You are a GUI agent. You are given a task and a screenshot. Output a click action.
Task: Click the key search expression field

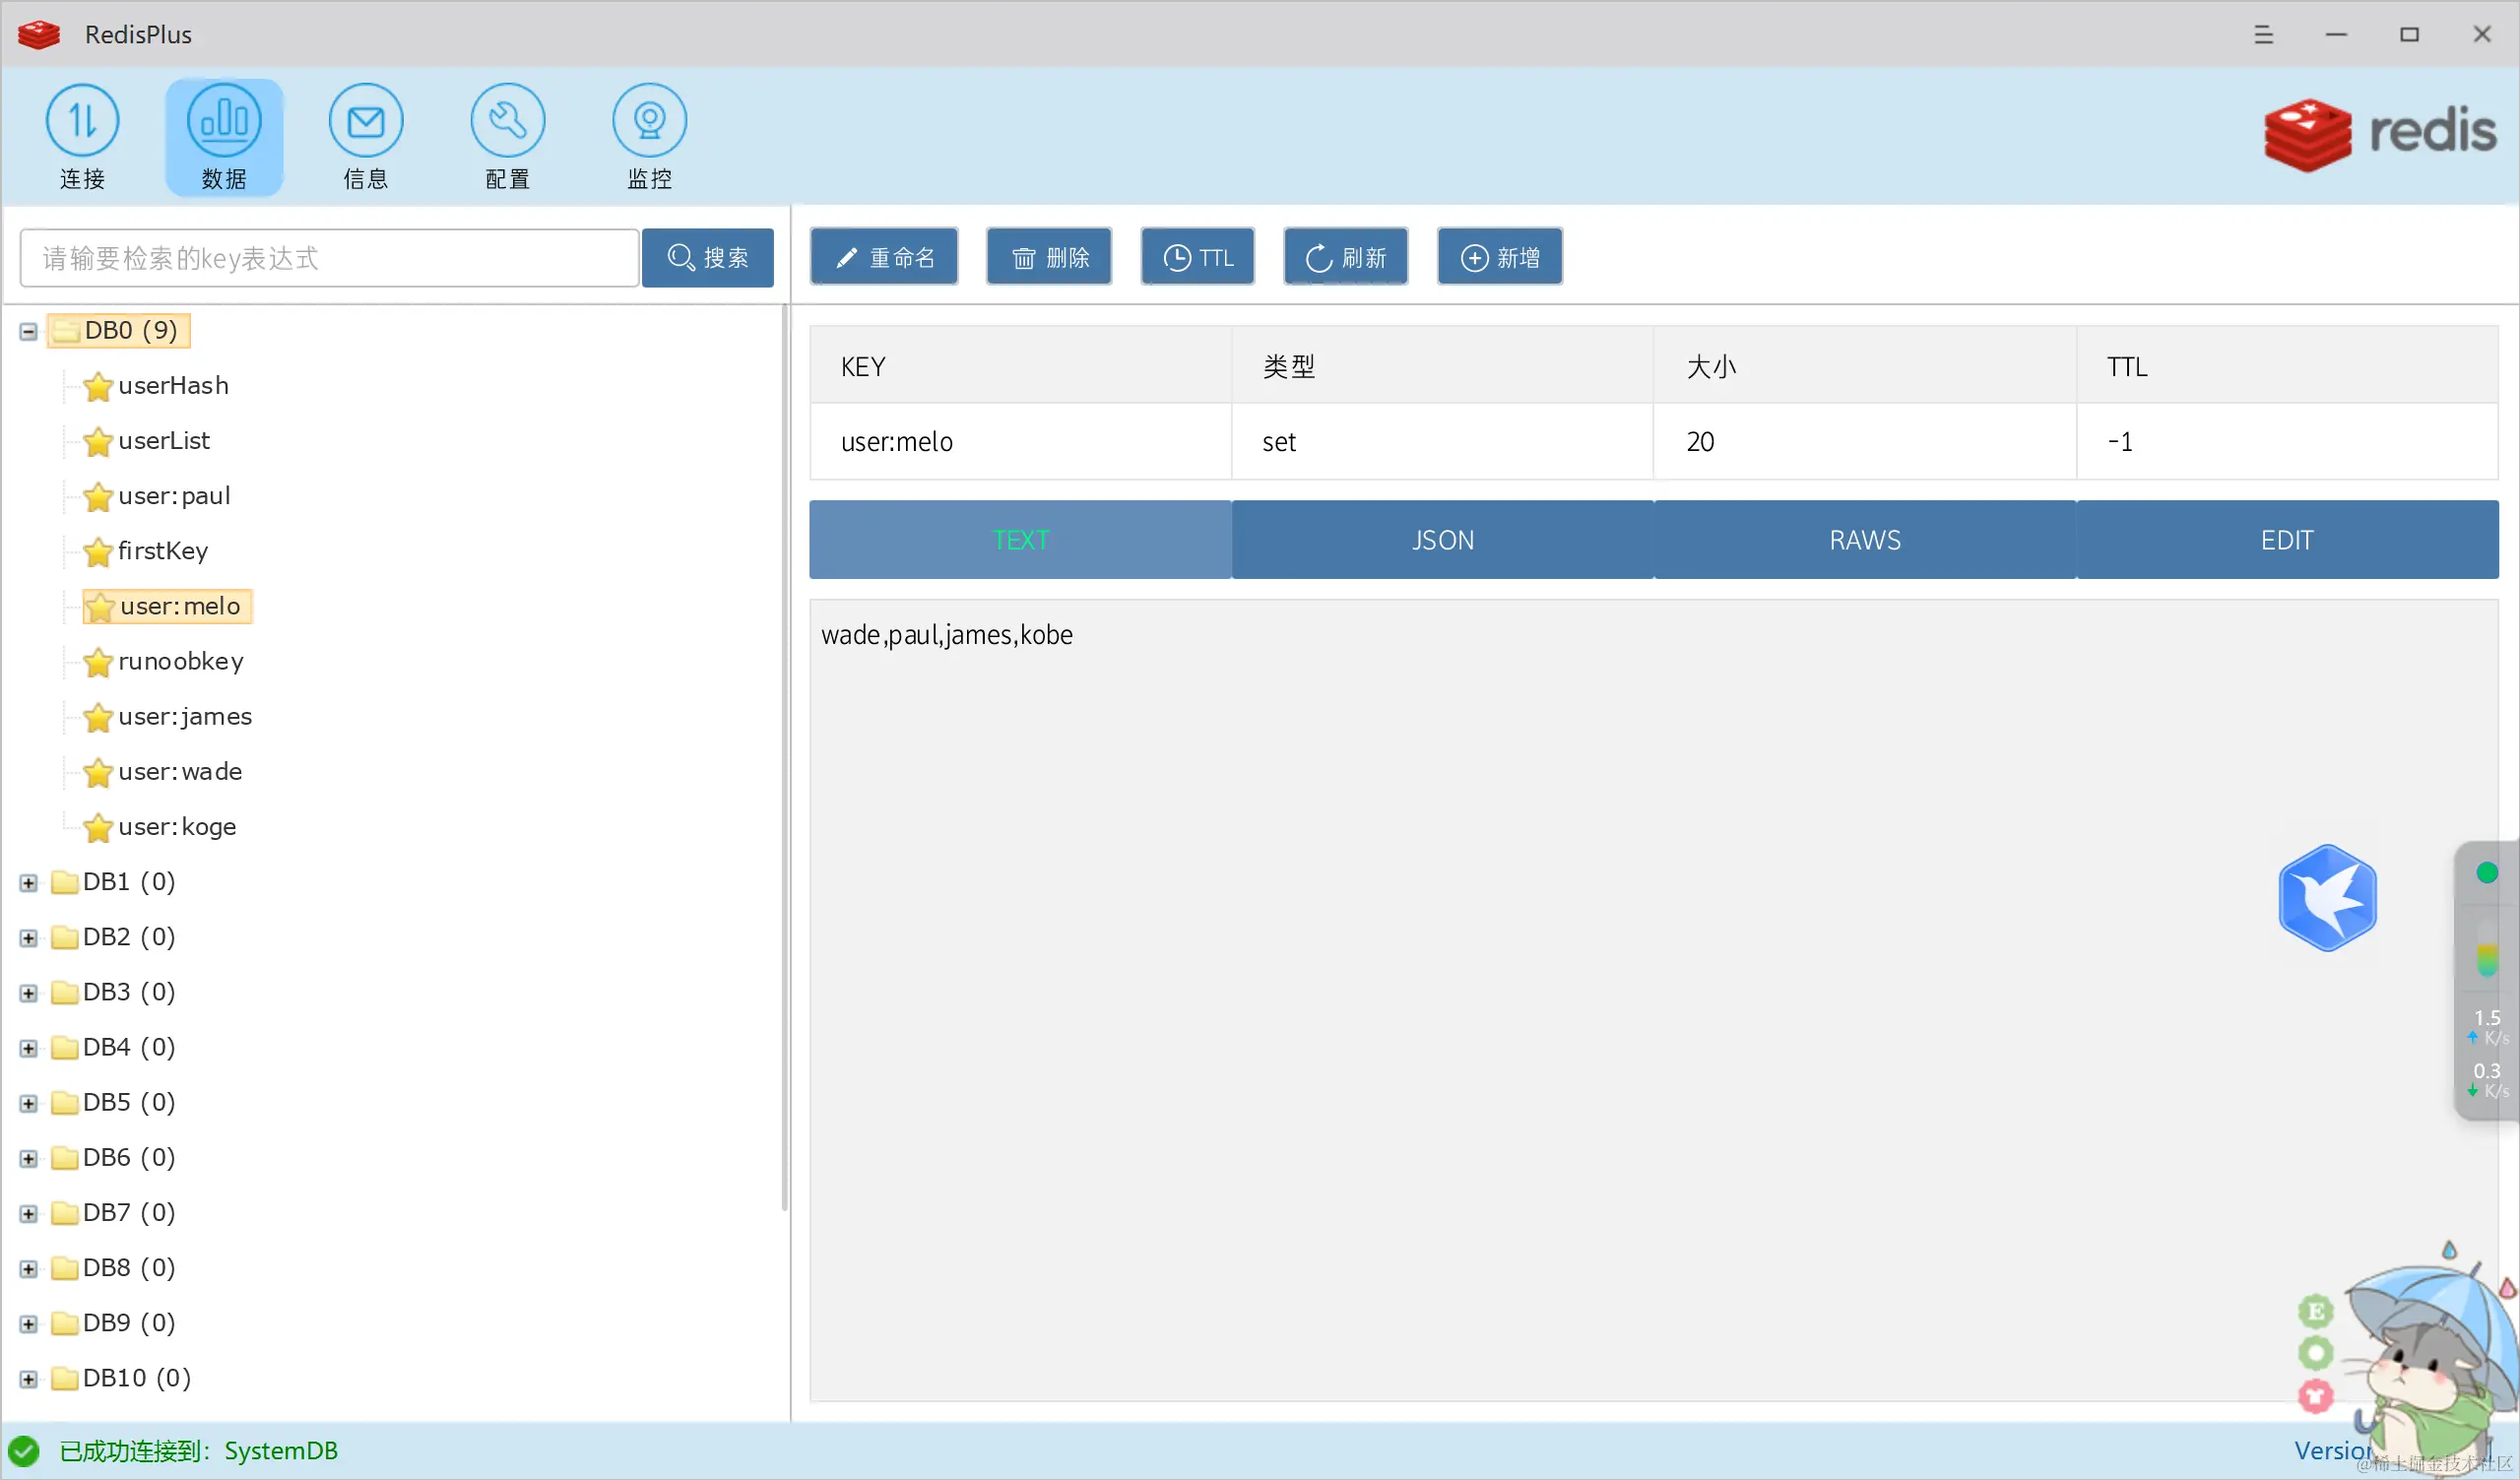(x=330, y=259)
